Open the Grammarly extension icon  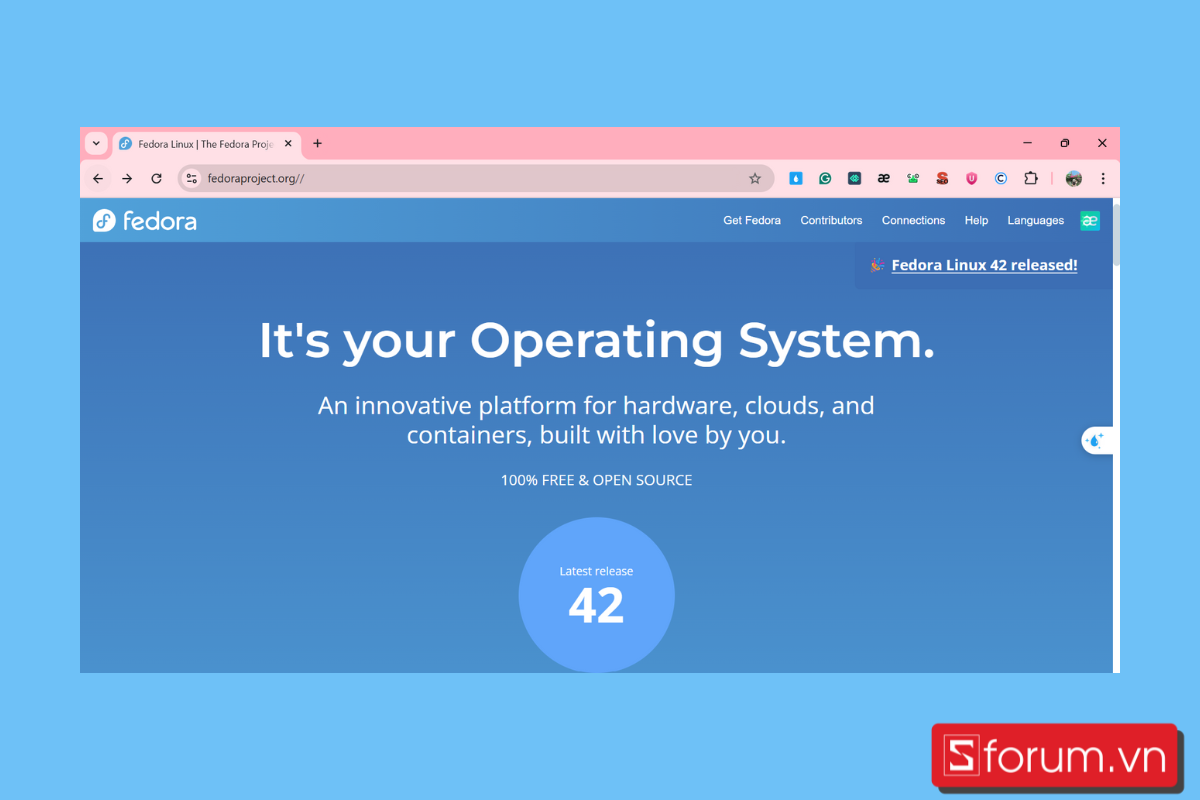pos(825,178)
